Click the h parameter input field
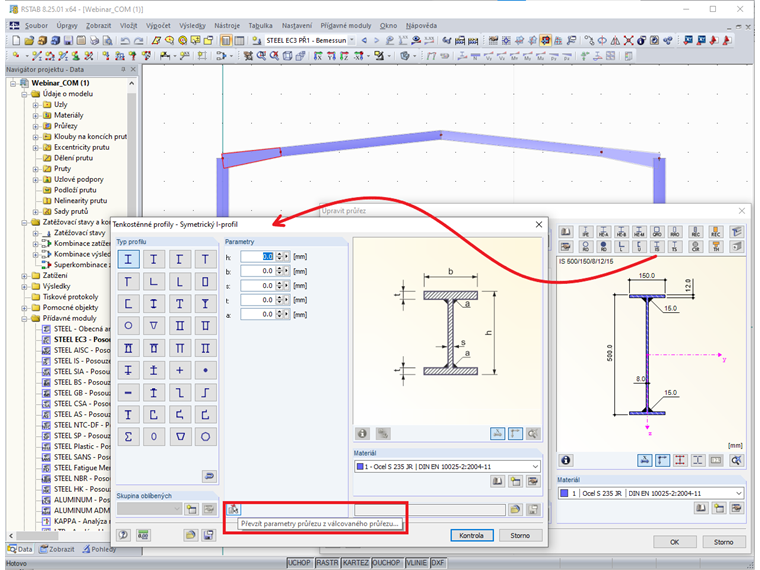Screen dimensions: 760x570 (258, 256)
